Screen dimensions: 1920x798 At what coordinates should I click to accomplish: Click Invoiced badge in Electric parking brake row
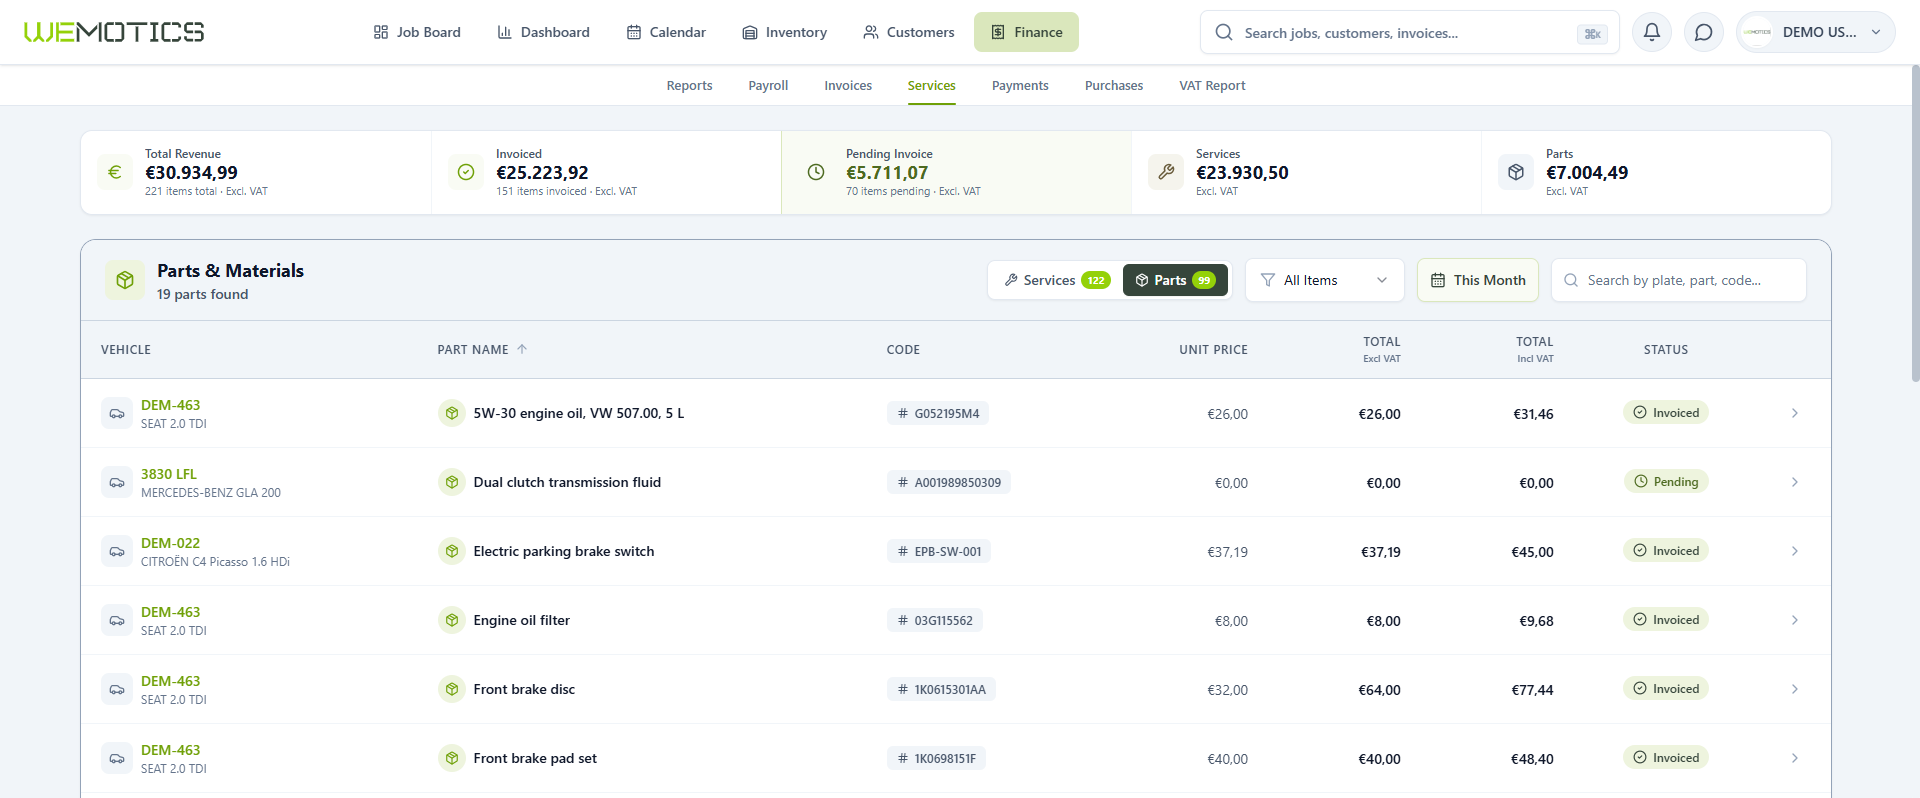[1666, 551]
